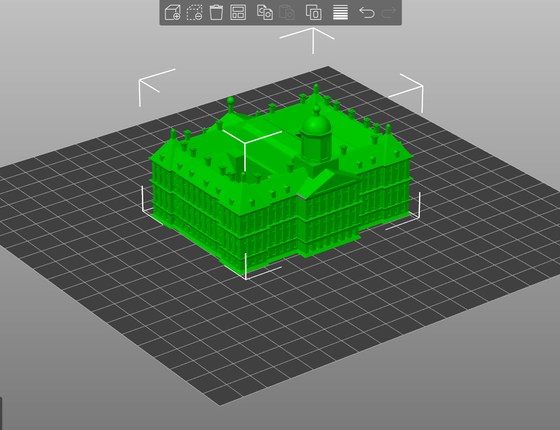
Task: Click the Delete all trash can icon
Action: [x=216, y=12]
